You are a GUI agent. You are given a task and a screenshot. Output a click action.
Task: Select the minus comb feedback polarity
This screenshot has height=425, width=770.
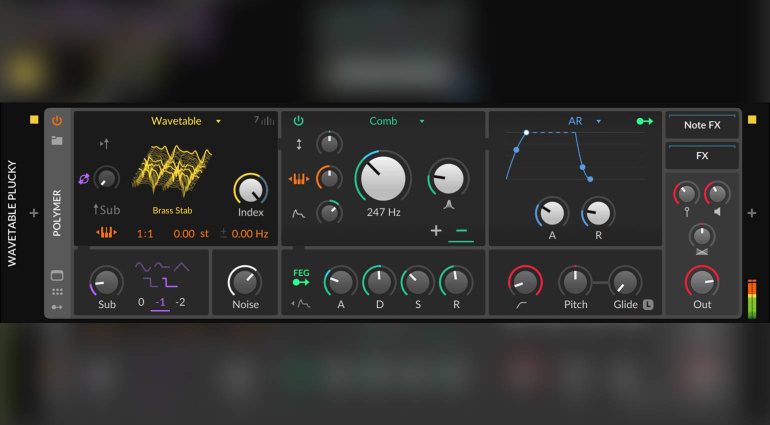point(461,231)
